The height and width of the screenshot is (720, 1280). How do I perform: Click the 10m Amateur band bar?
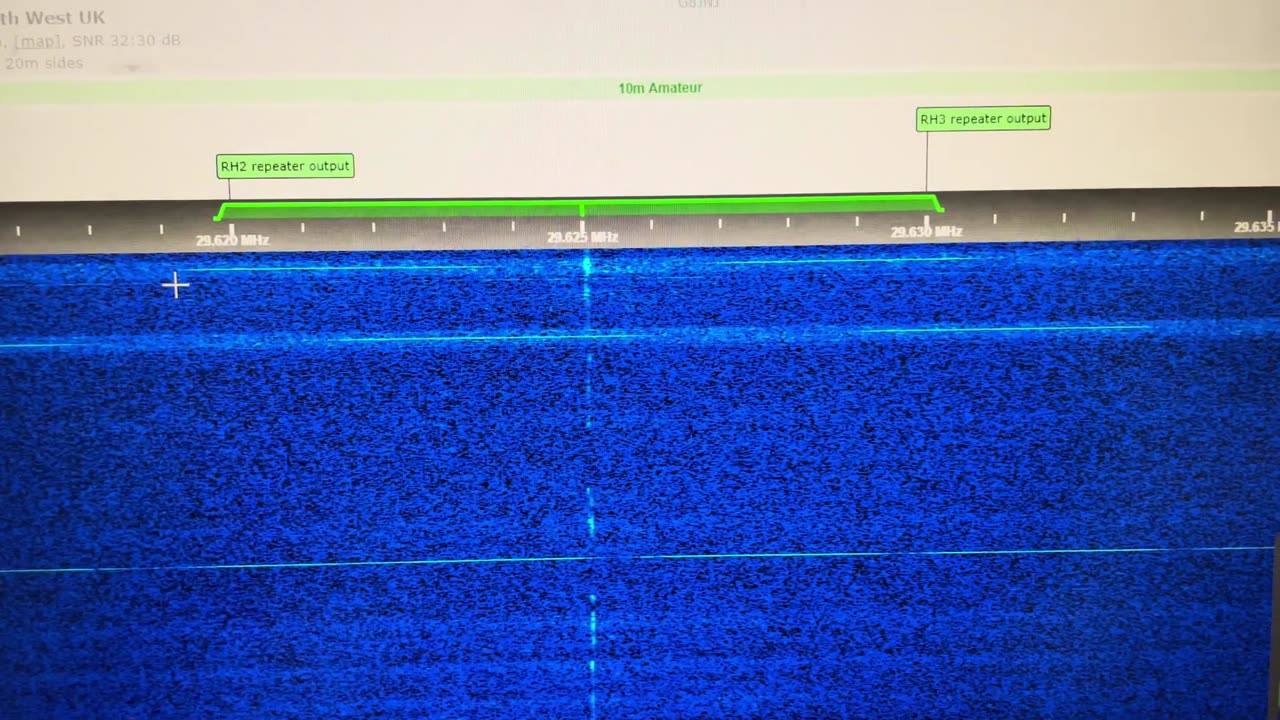[640, 88]
